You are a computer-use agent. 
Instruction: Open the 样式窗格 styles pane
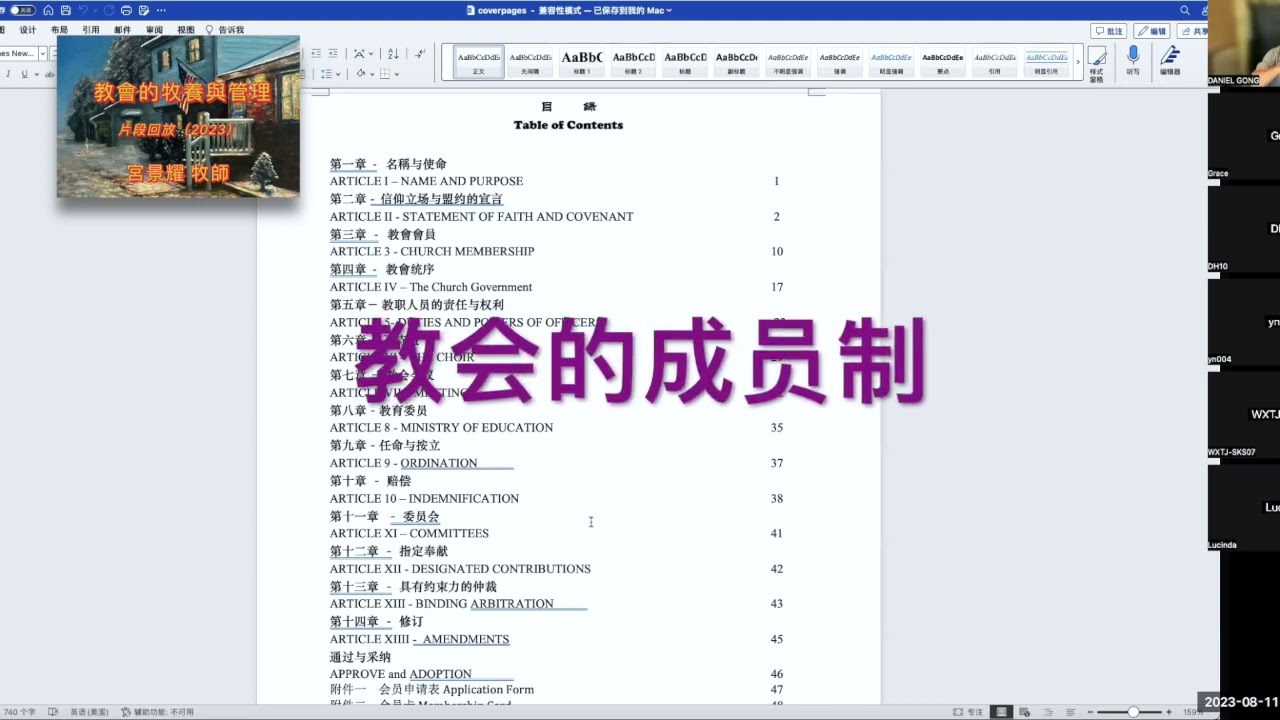click(1097, 62)
